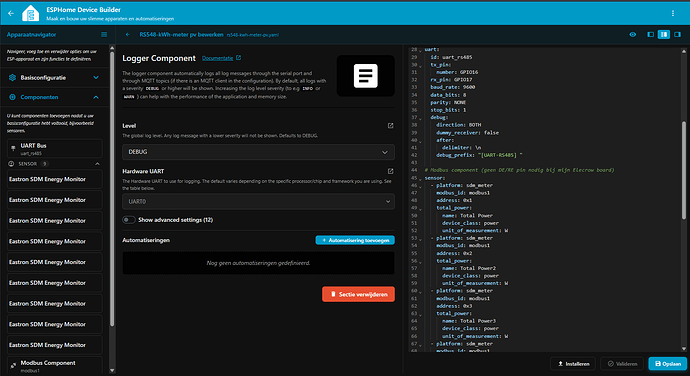Open the external link icon beside Level
The height and width of the screenshot is (376, 690).
click(x=390, y=125)
